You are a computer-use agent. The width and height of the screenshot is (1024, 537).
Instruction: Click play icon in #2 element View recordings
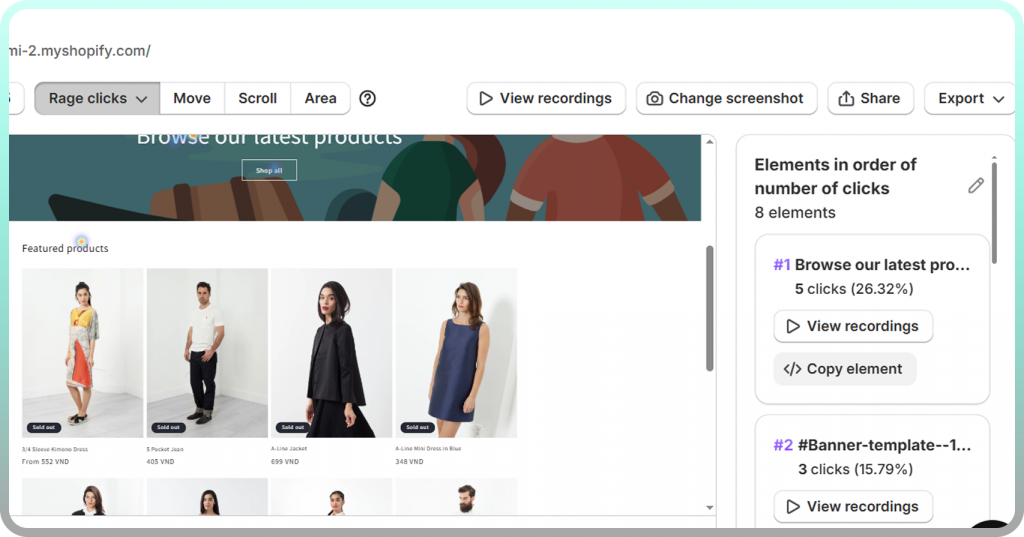pyautogui.click(x=793, y=506)
